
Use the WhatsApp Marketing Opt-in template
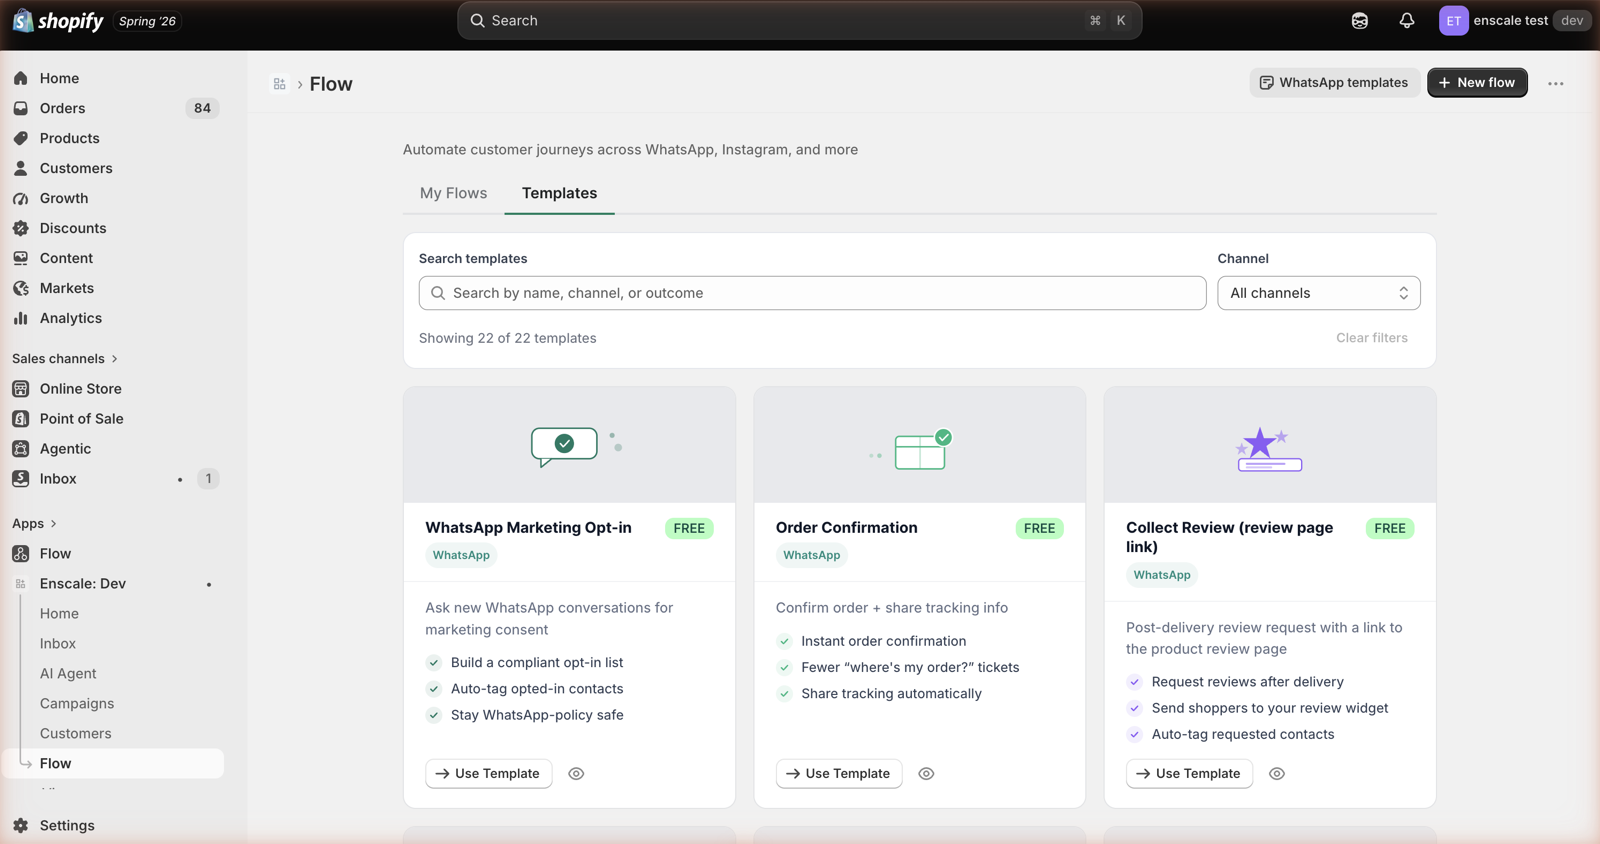tap(489, 774)
